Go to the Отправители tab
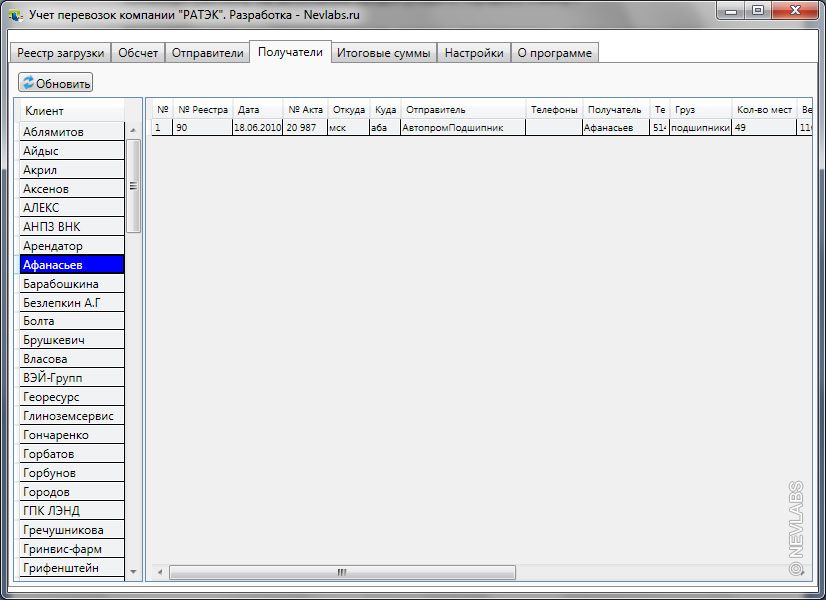This screenshot has height=600, width=826. pyautogui.click(x=207, y=53)
